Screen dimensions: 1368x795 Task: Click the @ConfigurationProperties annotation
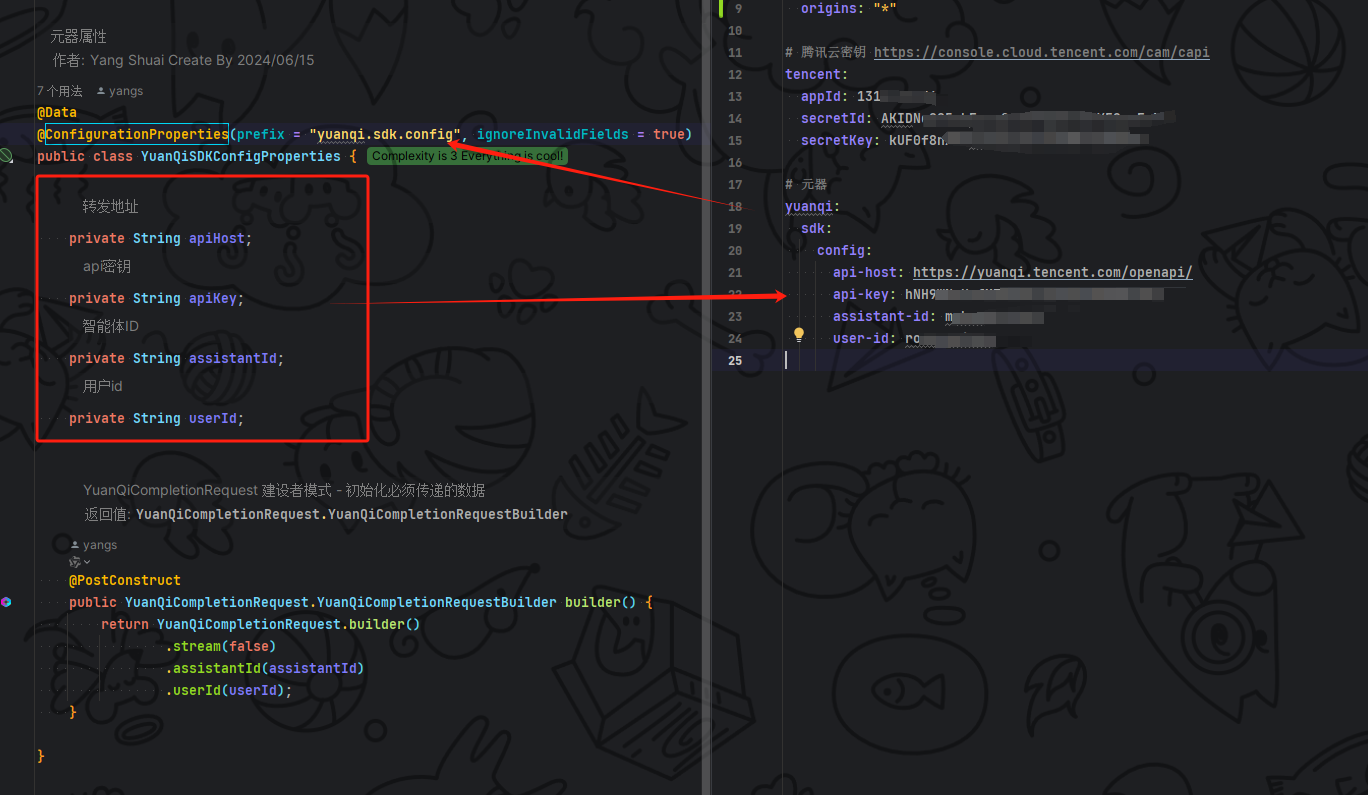133,134
